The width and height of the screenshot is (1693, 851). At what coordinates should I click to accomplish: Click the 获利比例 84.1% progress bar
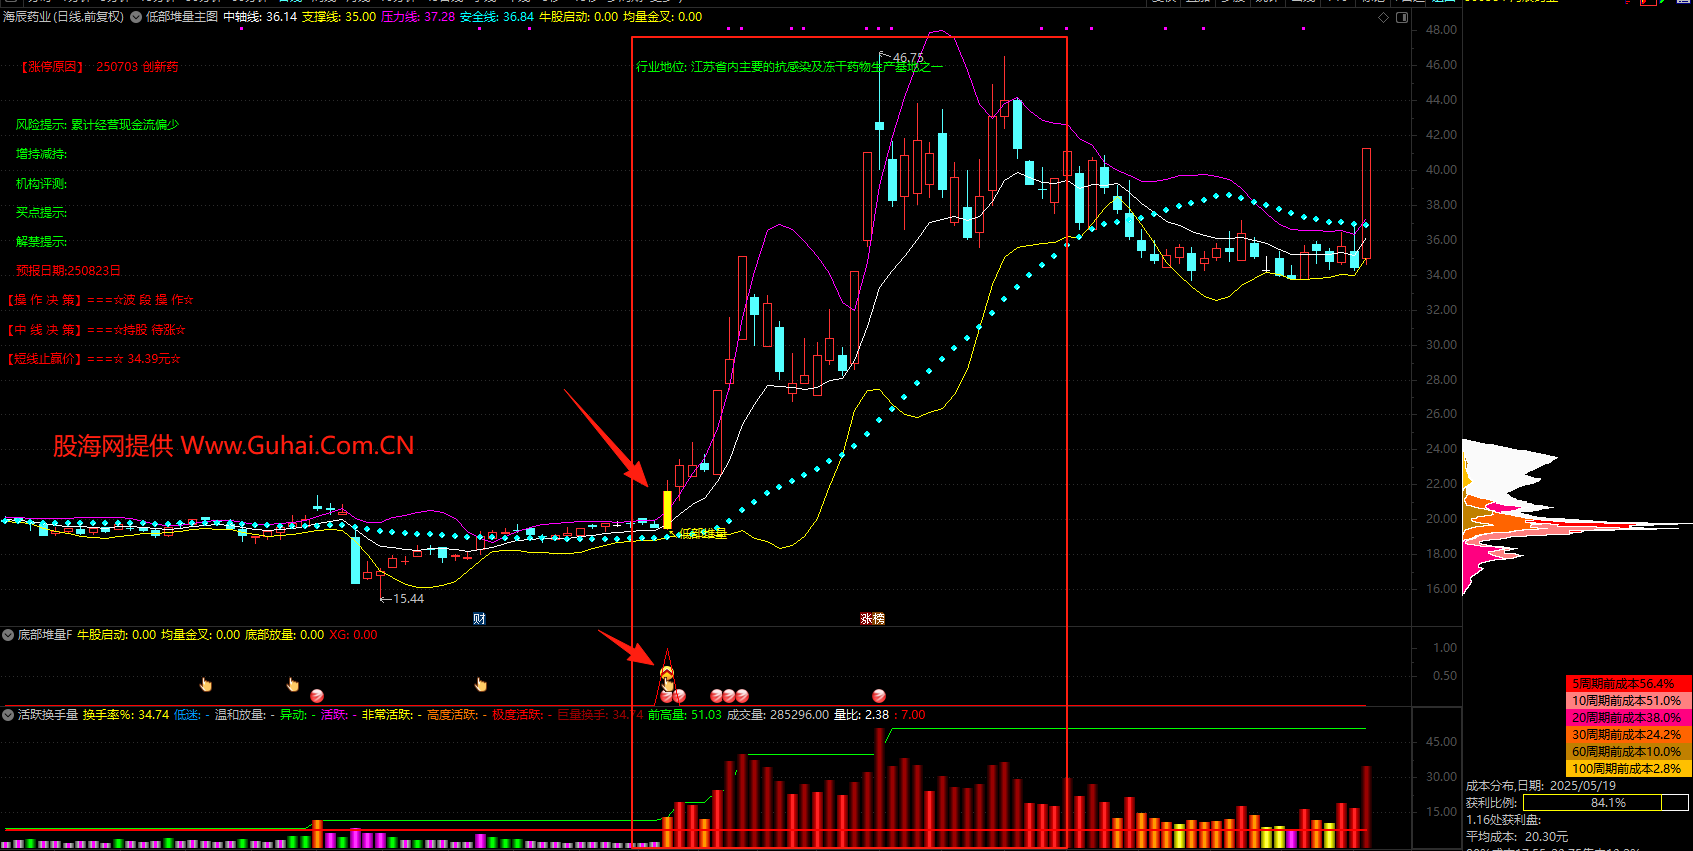[1606, 803]
